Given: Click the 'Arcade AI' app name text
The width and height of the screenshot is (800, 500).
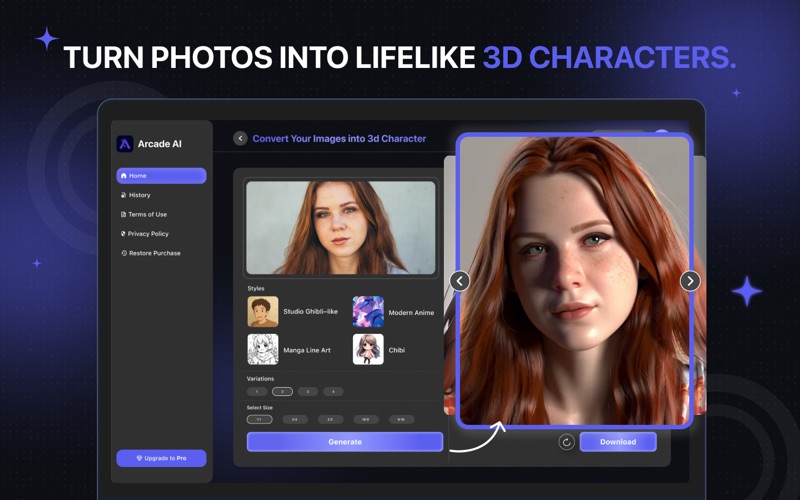Looking at the screenshot, I should pos(159,144).
